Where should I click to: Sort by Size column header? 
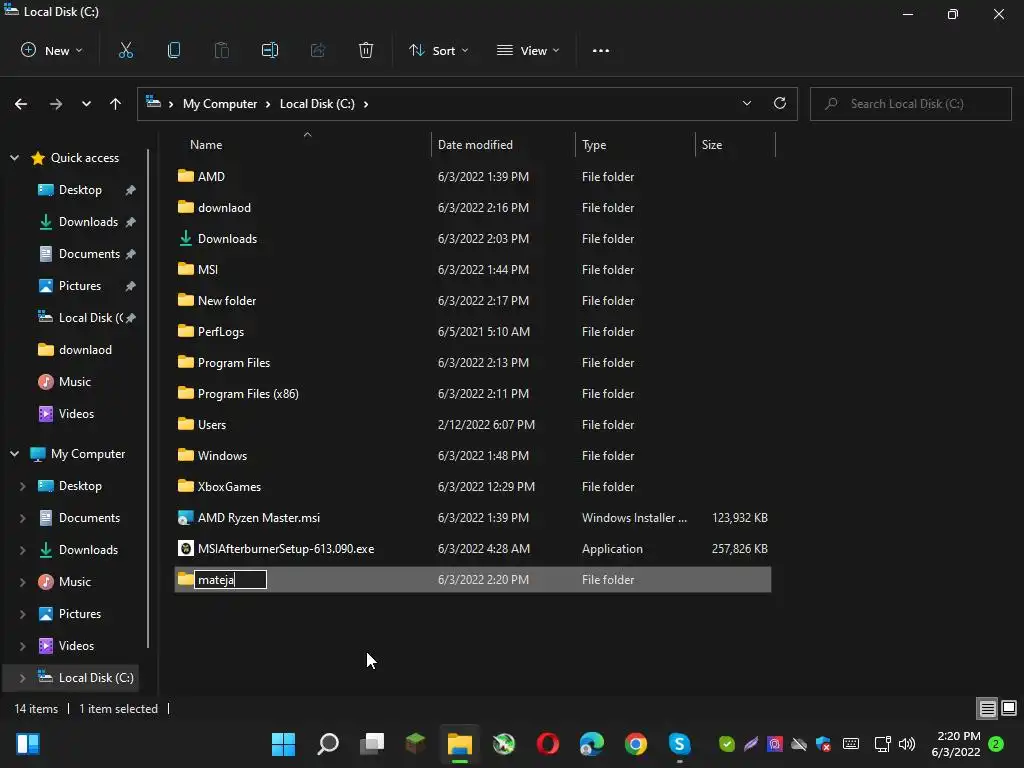click(x=712, y=145)
